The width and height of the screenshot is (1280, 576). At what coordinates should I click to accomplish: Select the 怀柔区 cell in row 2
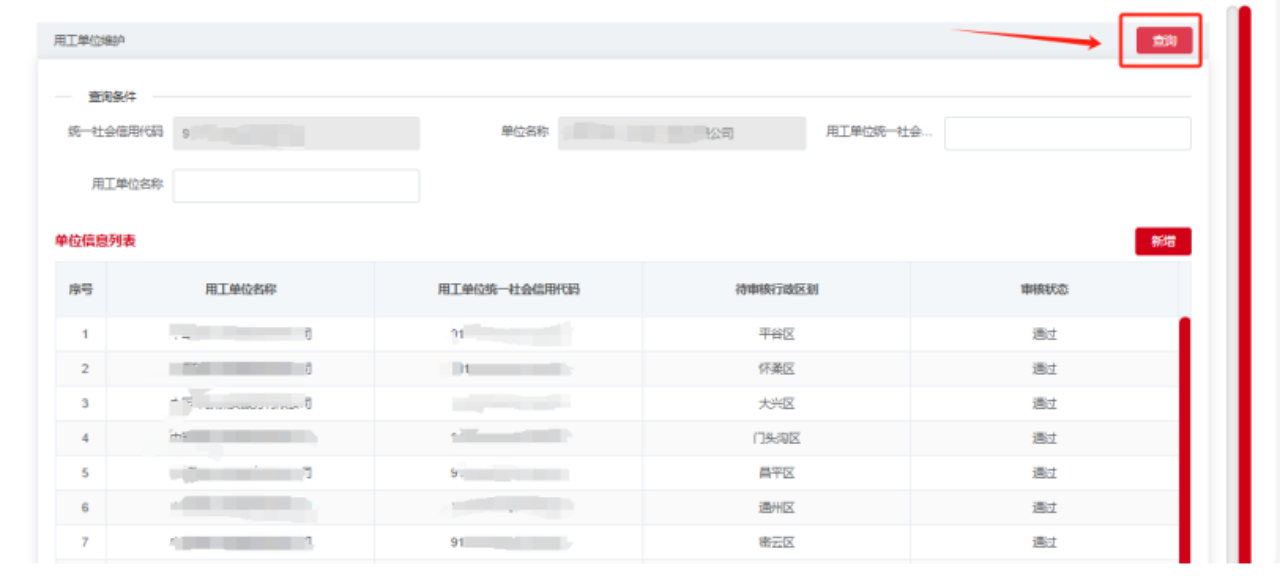(x=776, y=369)
